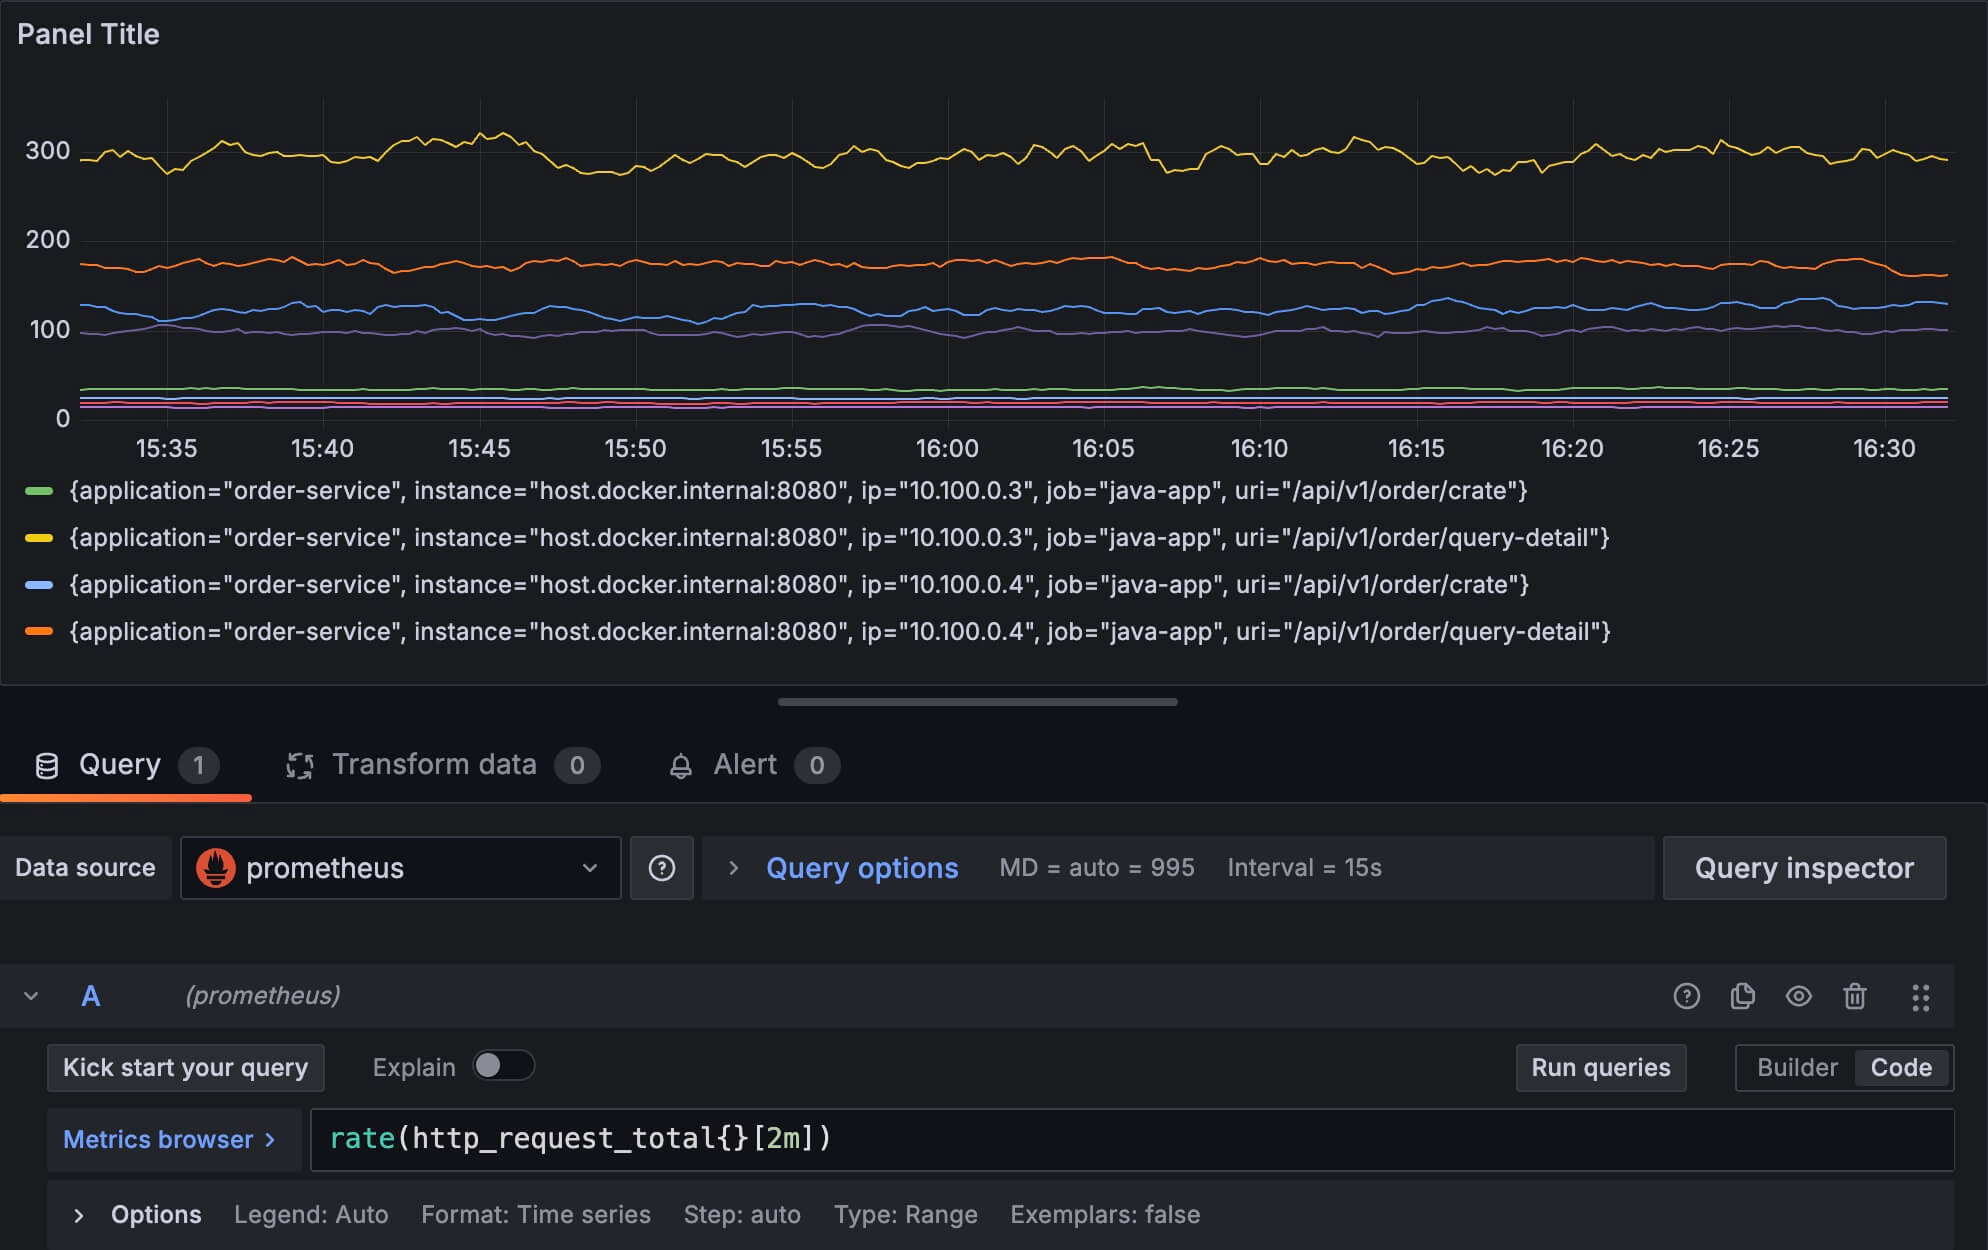
Task: Enable the Explain toggle switch
Action: 503,1066
